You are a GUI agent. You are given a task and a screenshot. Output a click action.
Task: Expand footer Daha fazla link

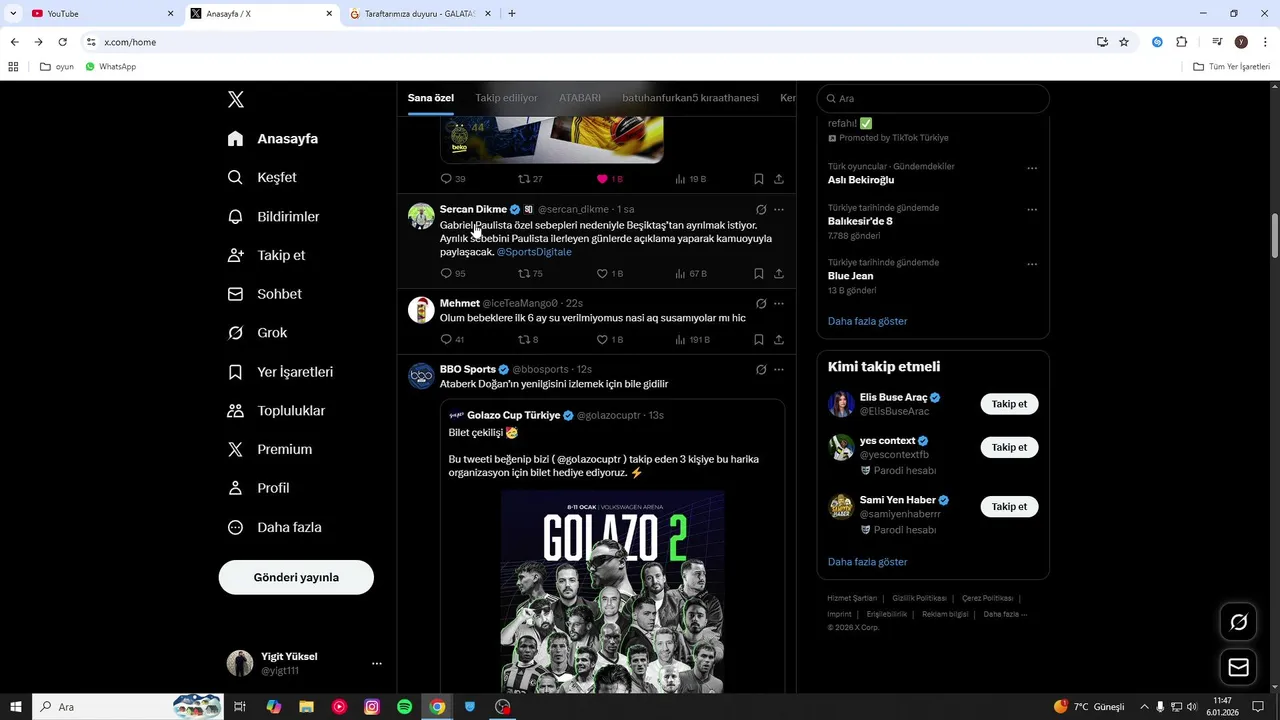(x=1005, y=614)
